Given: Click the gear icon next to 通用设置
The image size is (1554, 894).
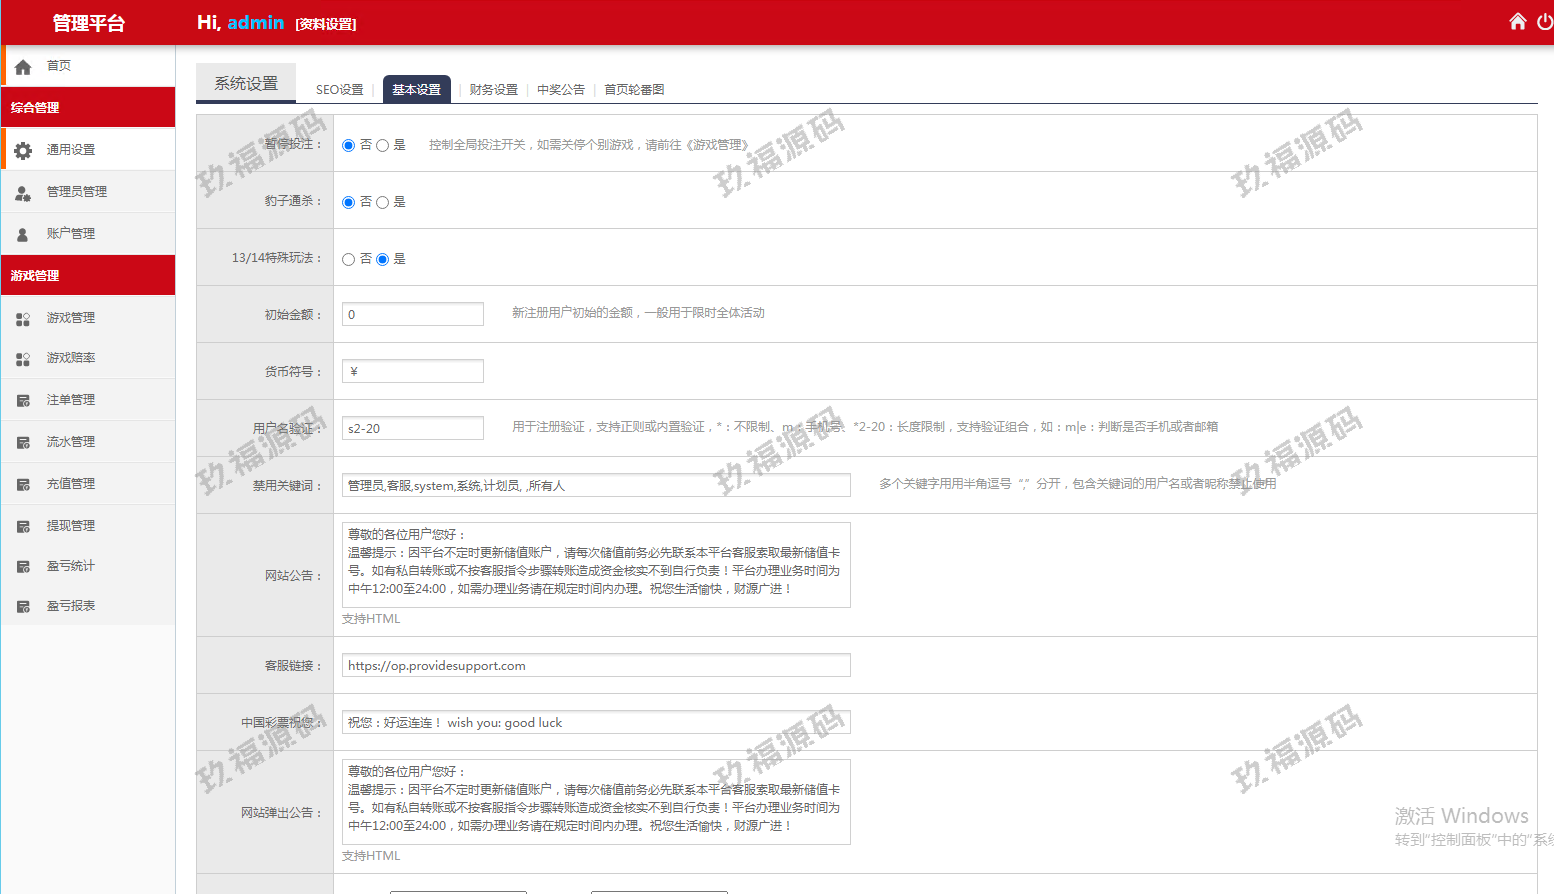Looking at the screenshot, I should point(23,150).
